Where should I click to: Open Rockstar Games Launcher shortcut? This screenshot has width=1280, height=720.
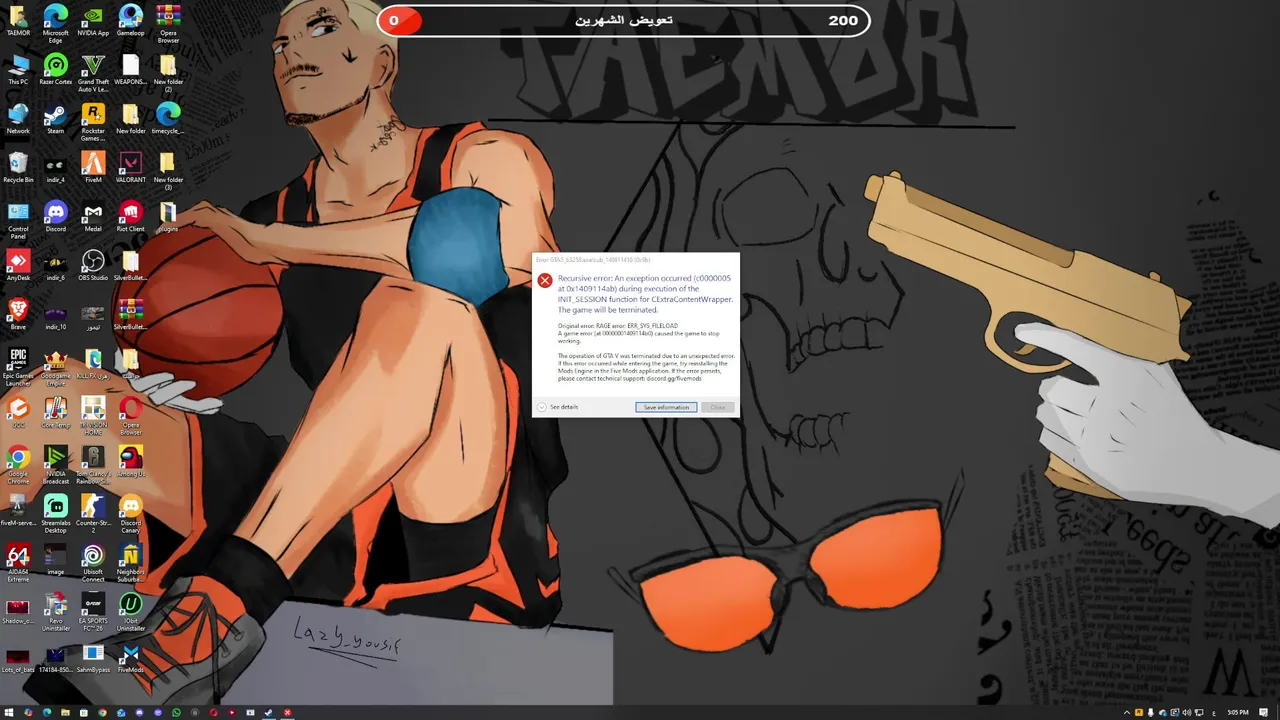tap(93, 121)
